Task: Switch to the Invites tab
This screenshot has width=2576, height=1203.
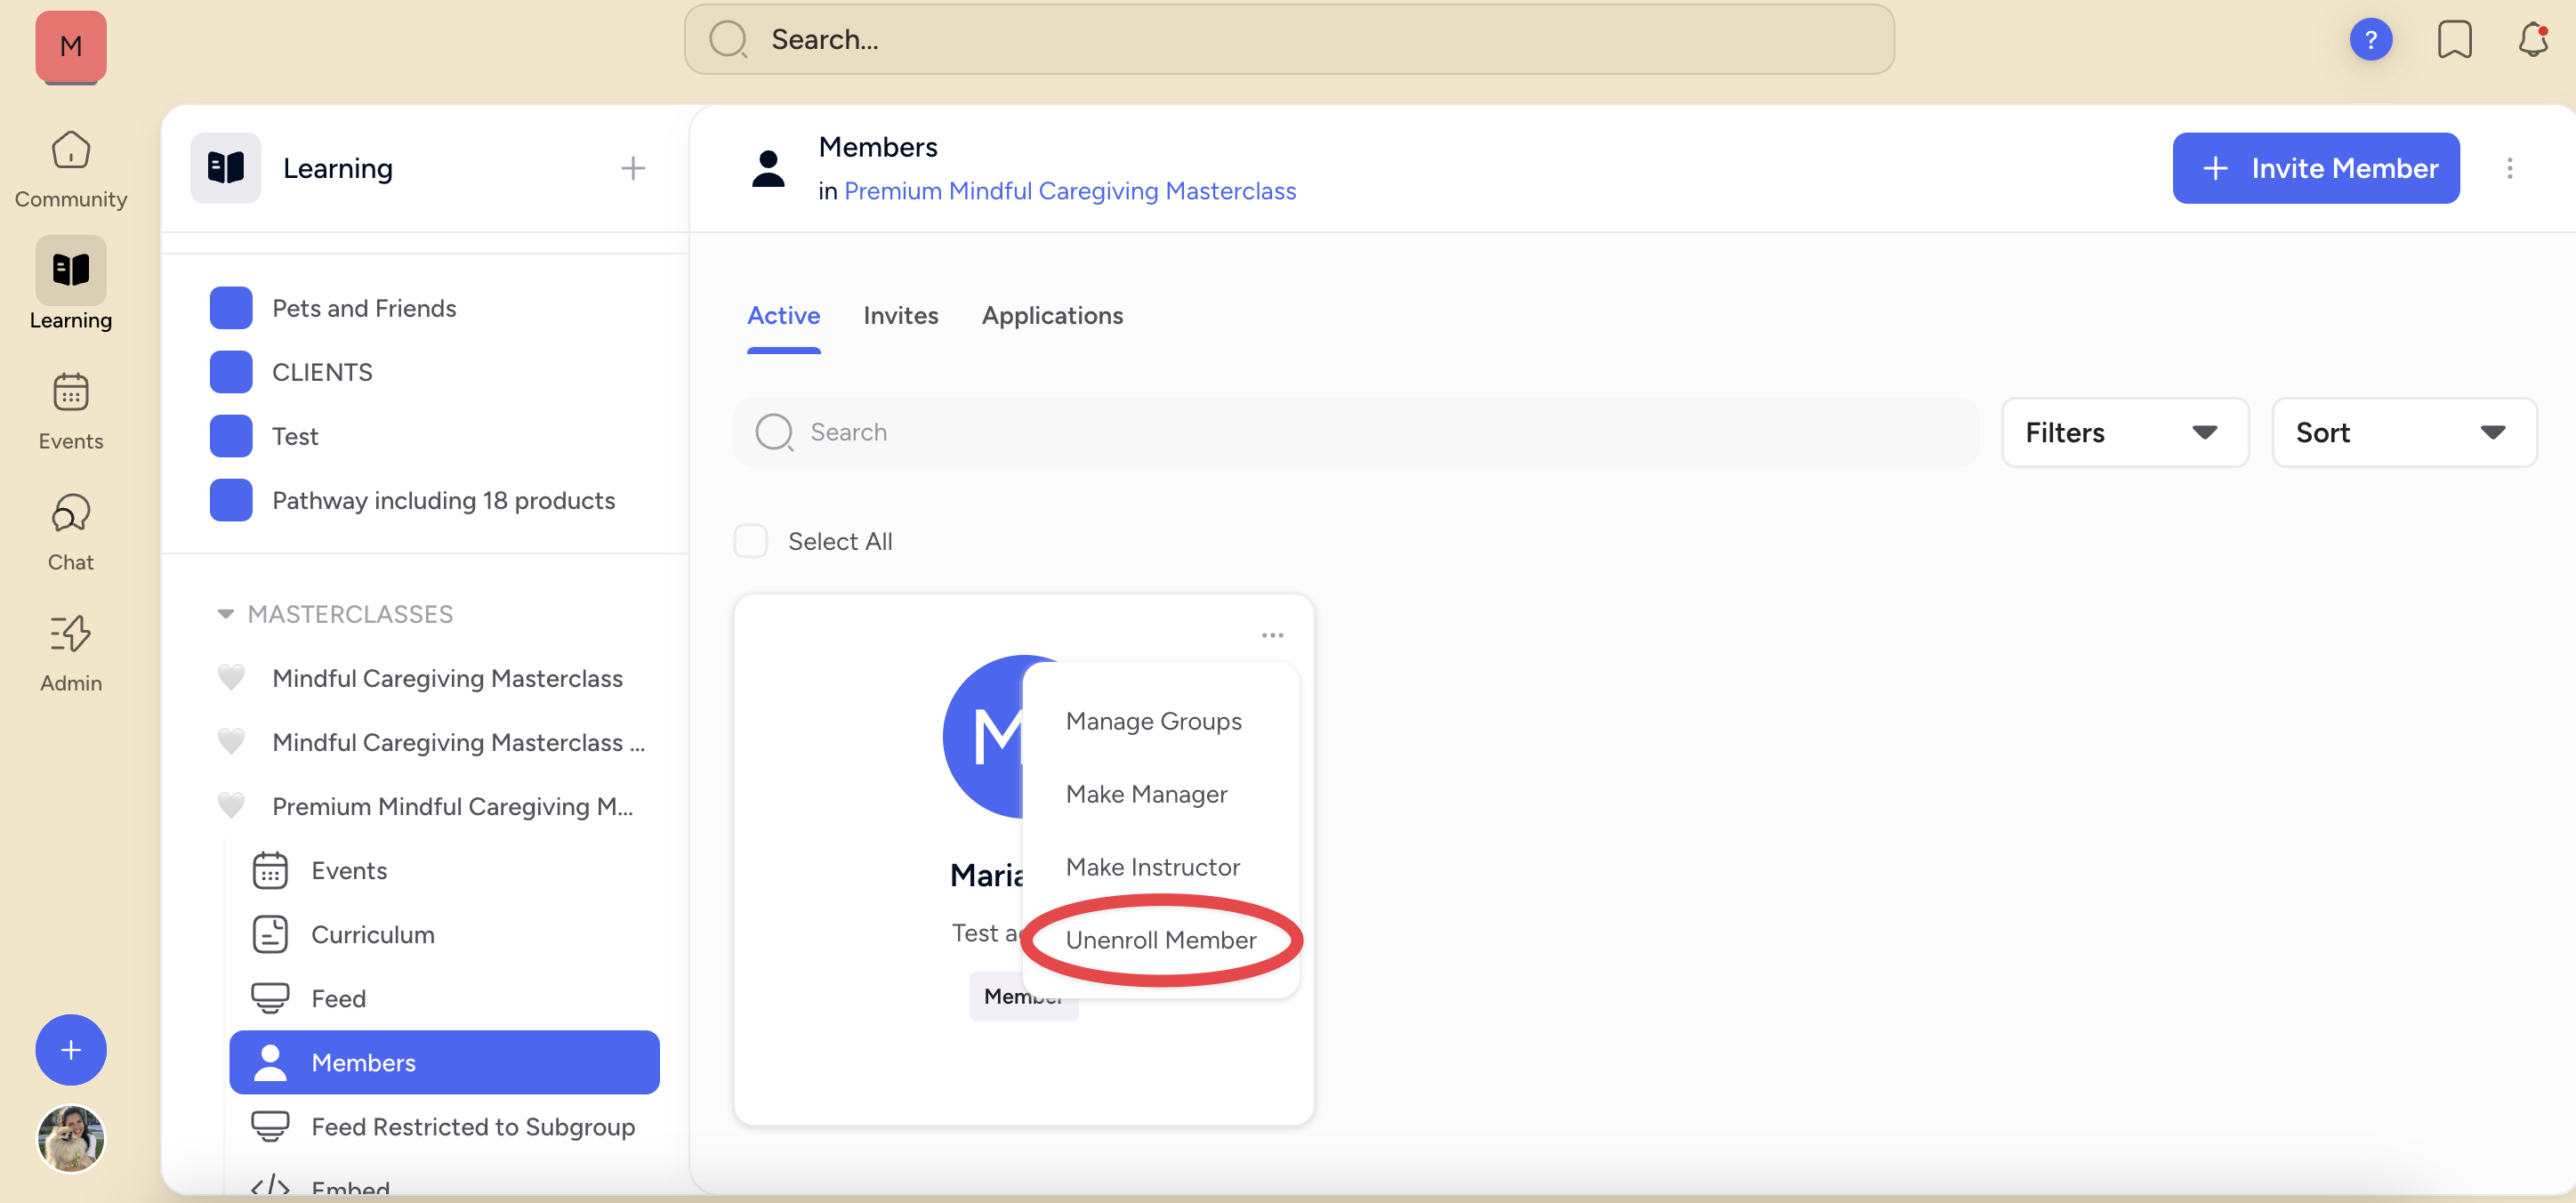Action: 901,316
